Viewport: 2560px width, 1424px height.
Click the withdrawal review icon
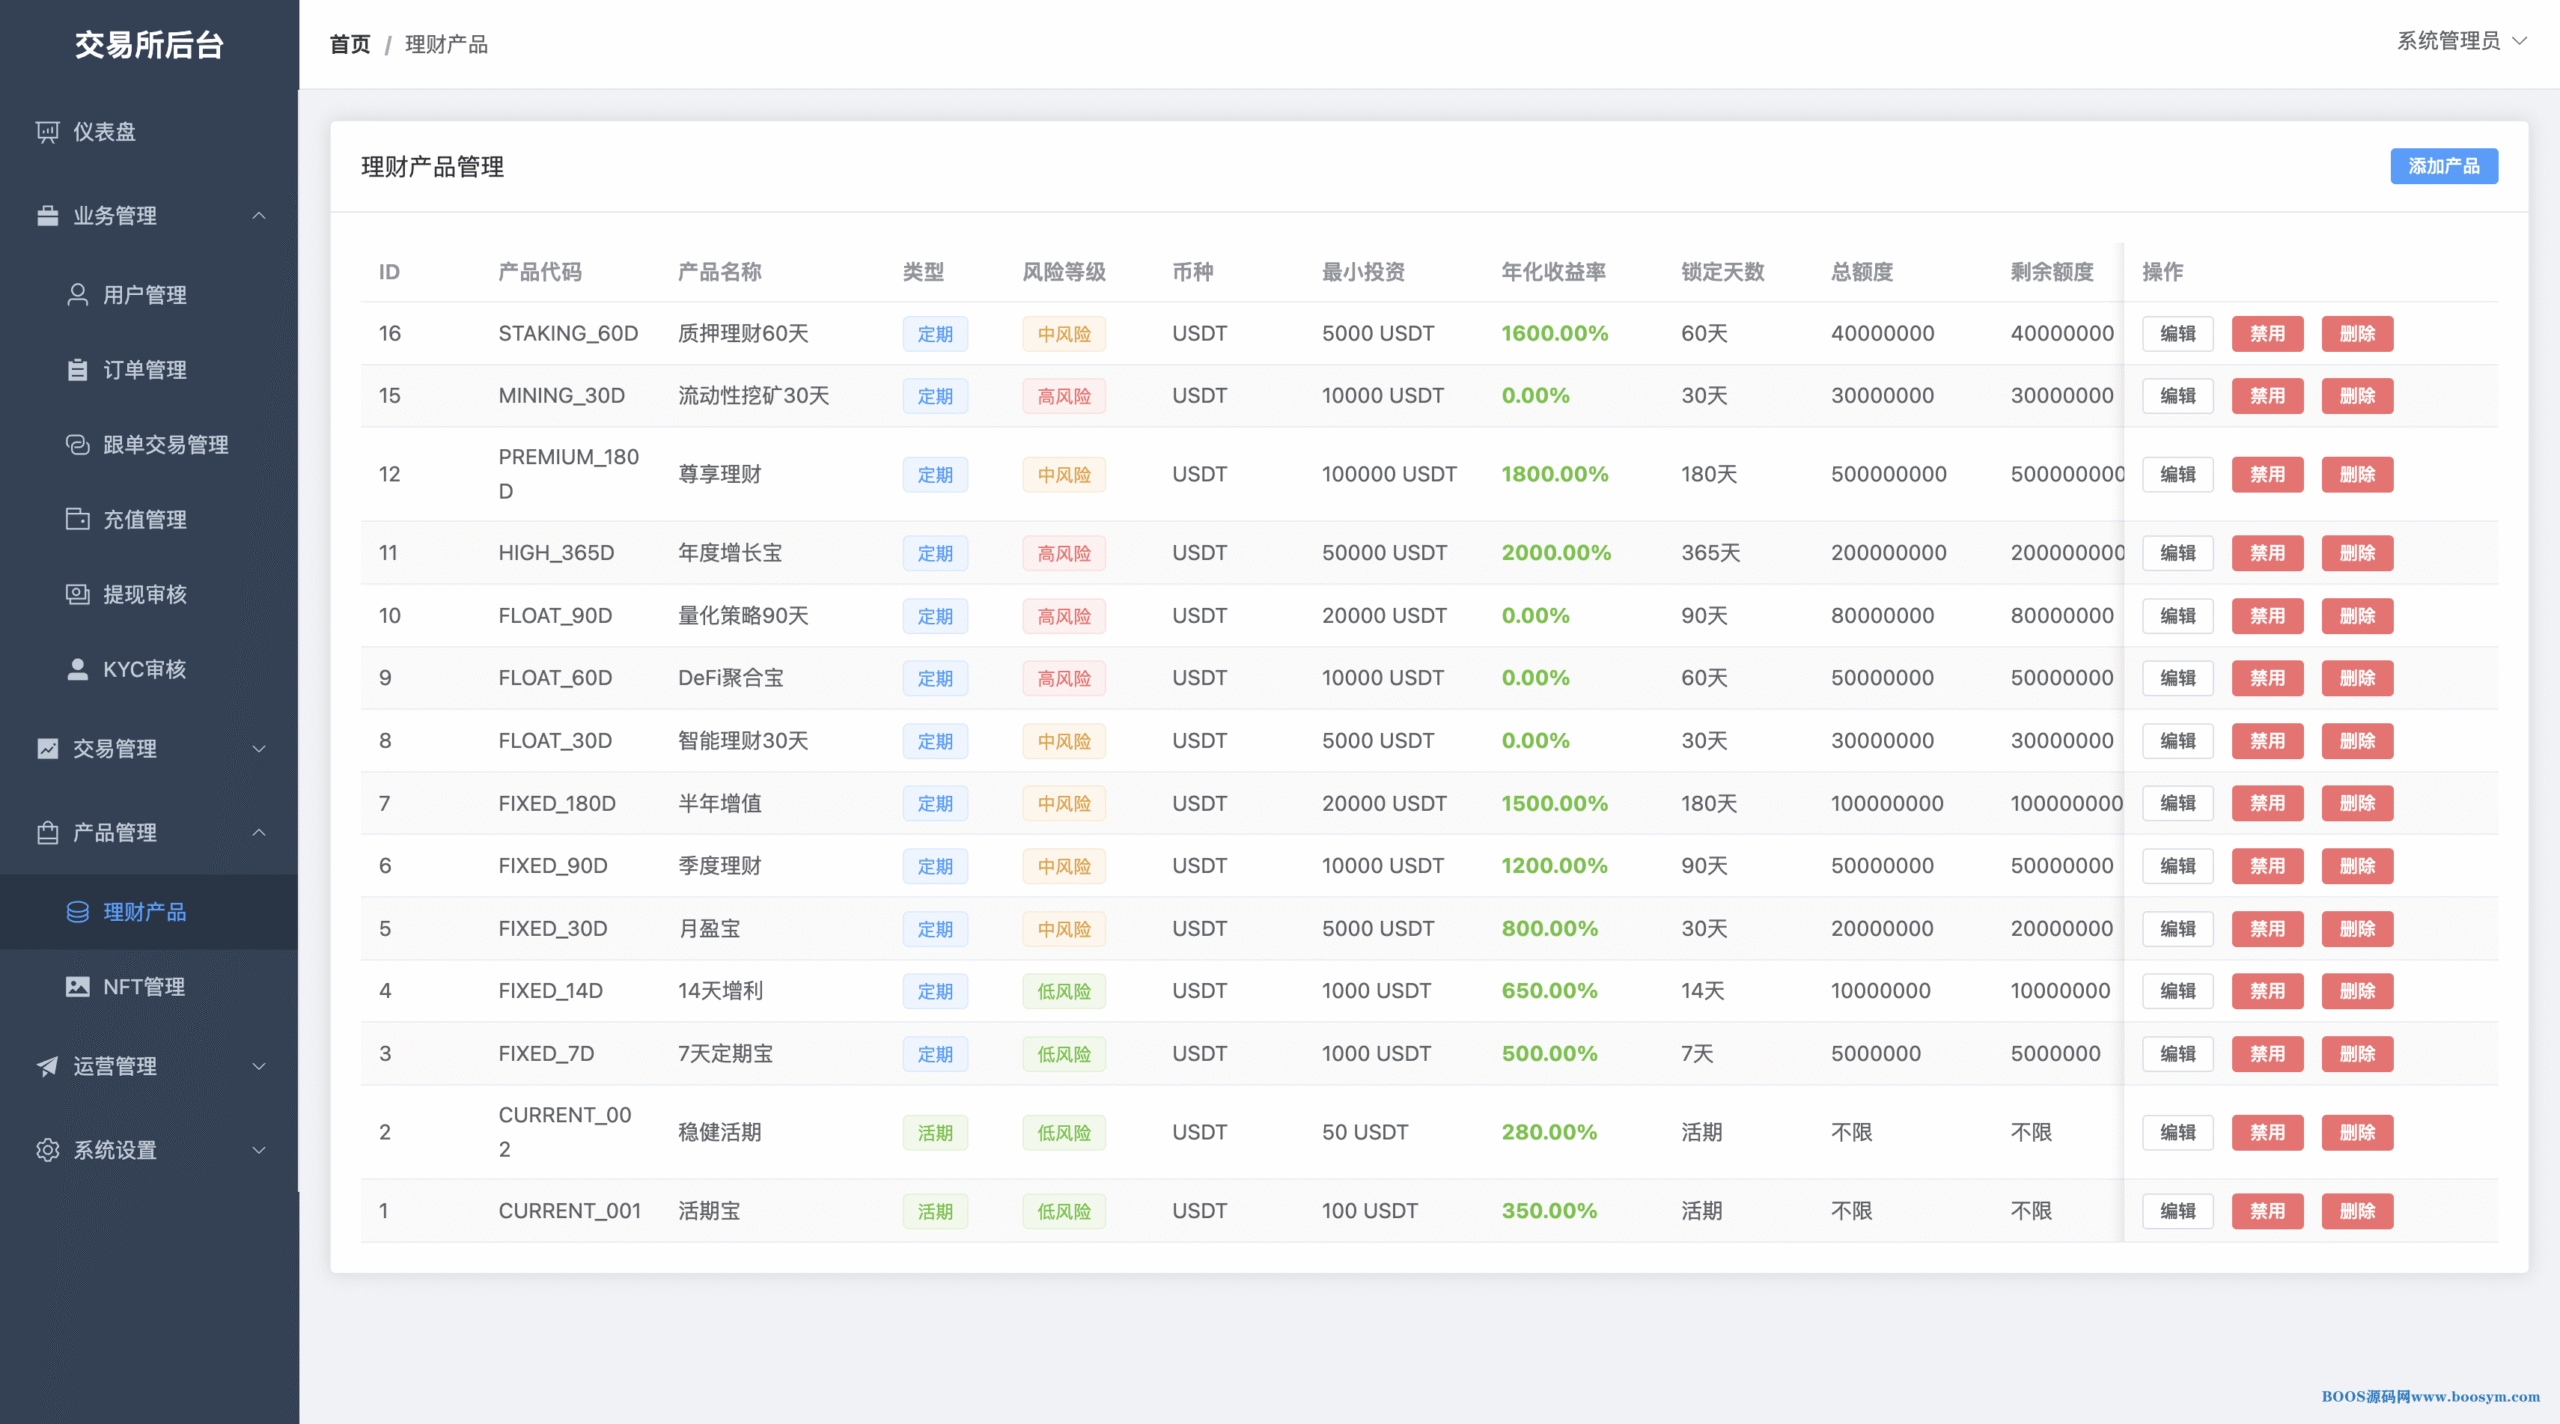pos(77,594)
